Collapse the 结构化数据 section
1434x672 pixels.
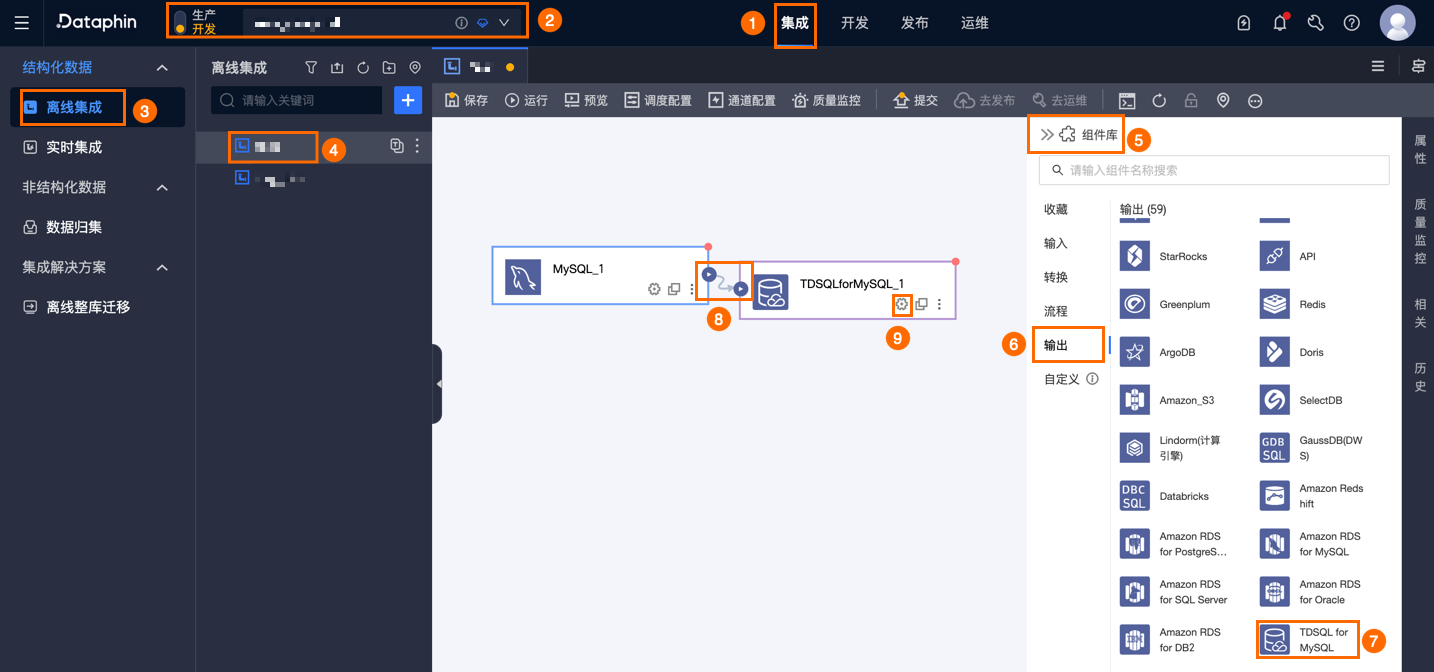[162, 67]
